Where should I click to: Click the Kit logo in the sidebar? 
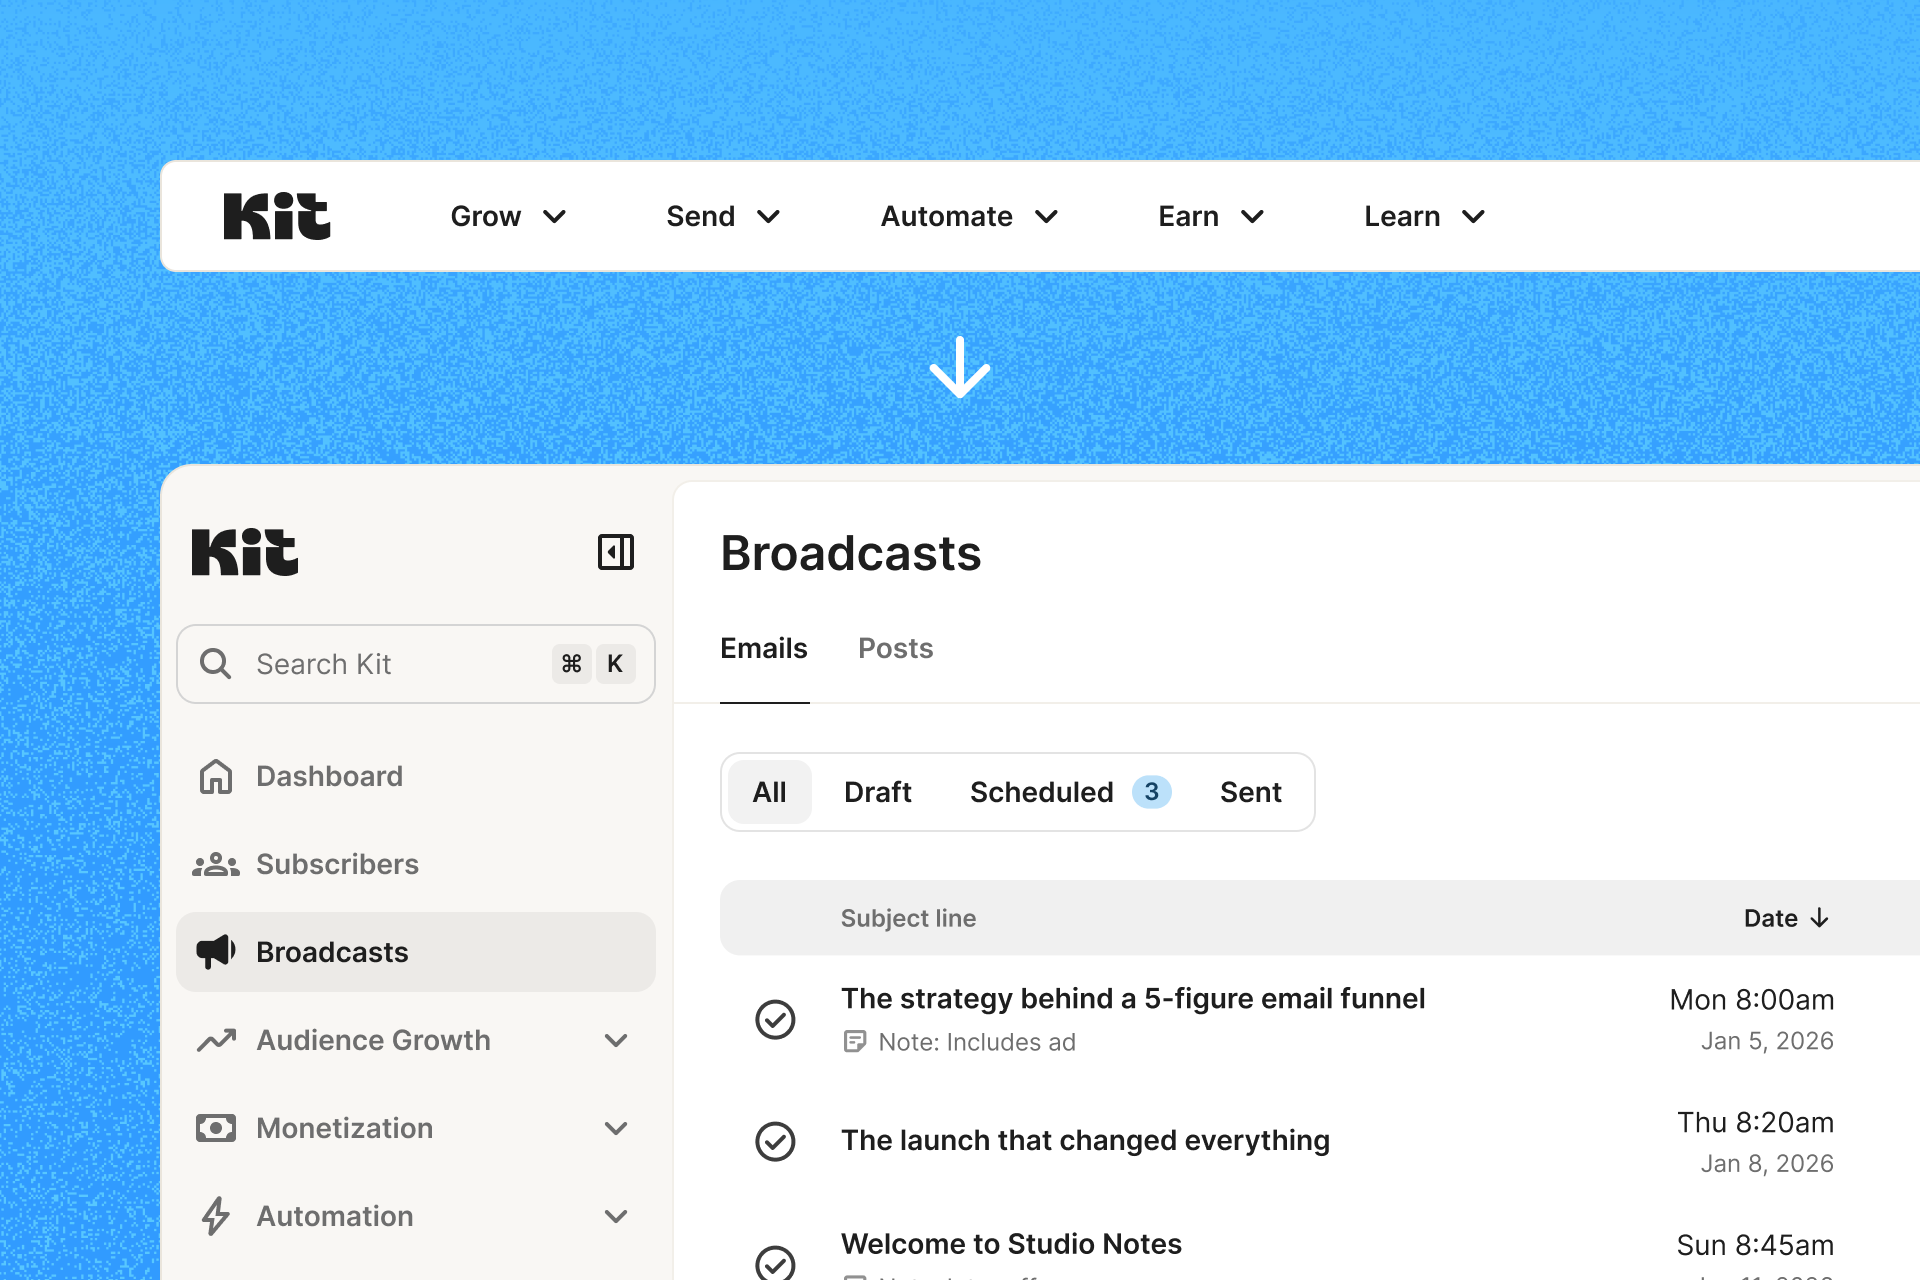click(x=245, y=552)
